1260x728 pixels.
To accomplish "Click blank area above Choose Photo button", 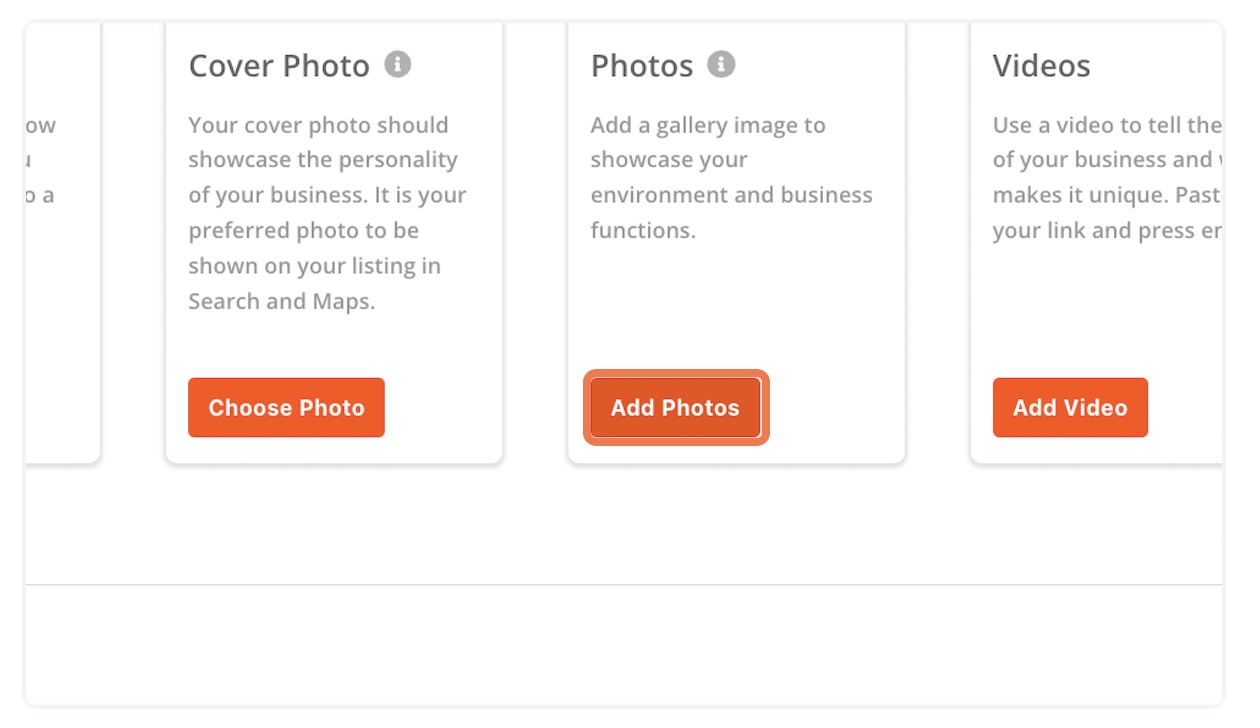I will [334, 347].
